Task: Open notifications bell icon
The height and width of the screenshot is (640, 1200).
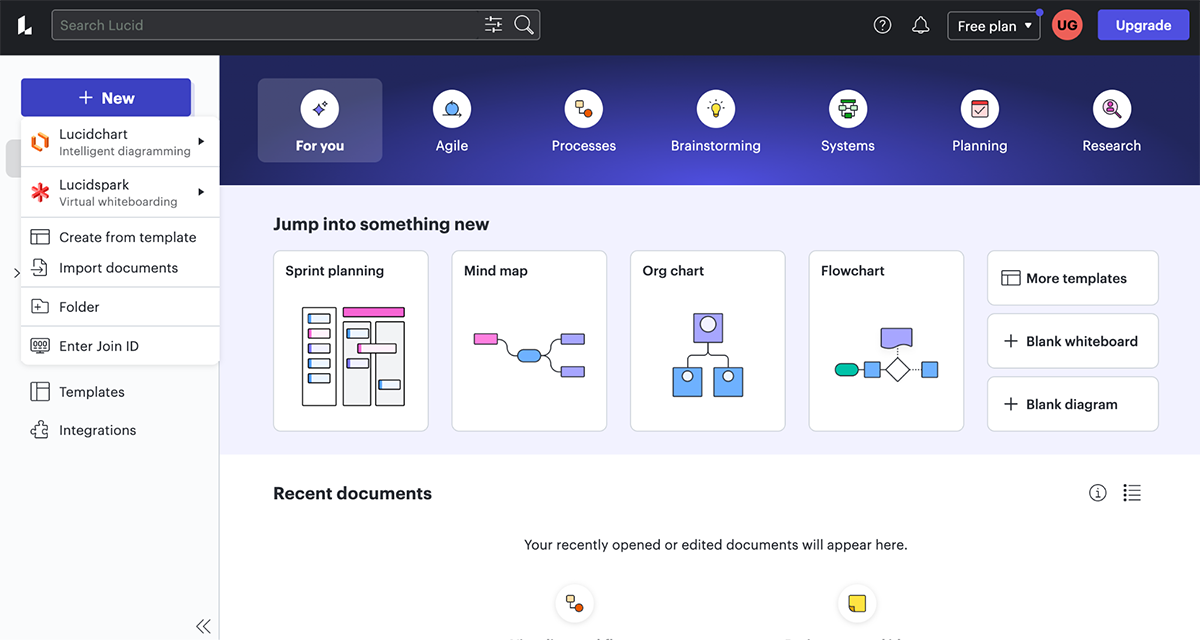Action: (921, 26)
